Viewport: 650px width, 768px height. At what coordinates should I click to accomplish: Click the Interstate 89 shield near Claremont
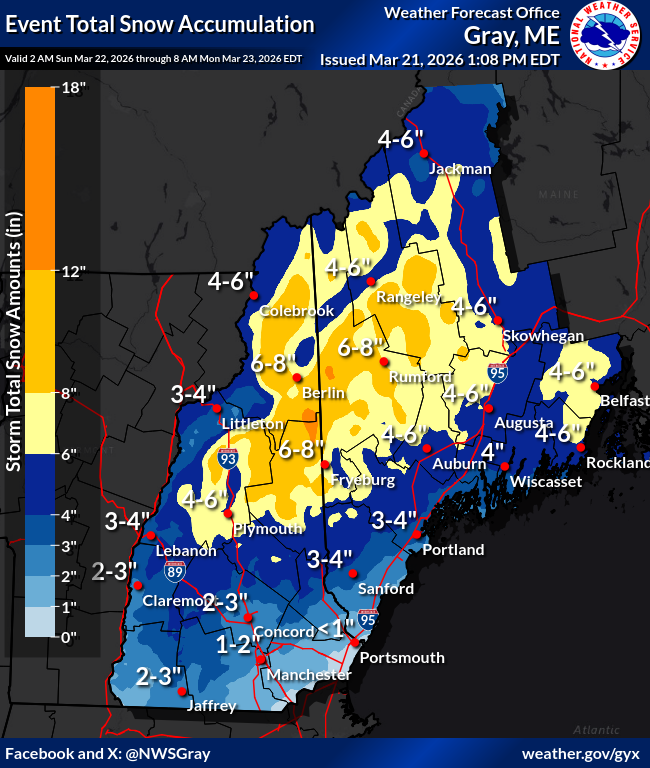[174, 571]
